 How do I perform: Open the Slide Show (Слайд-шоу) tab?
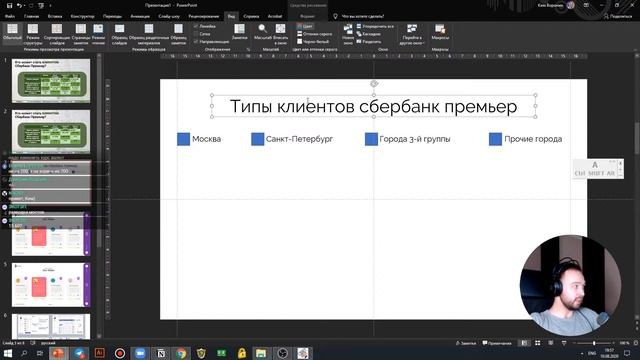(169, 16)
